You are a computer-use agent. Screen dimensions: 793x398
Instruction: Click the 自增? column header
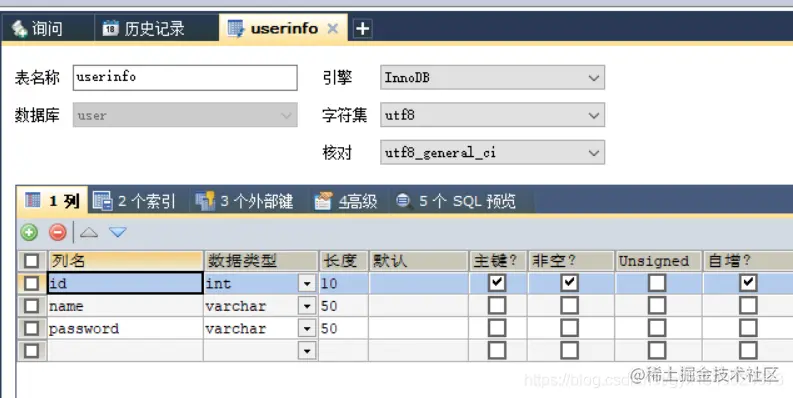[x=748, y=261]
